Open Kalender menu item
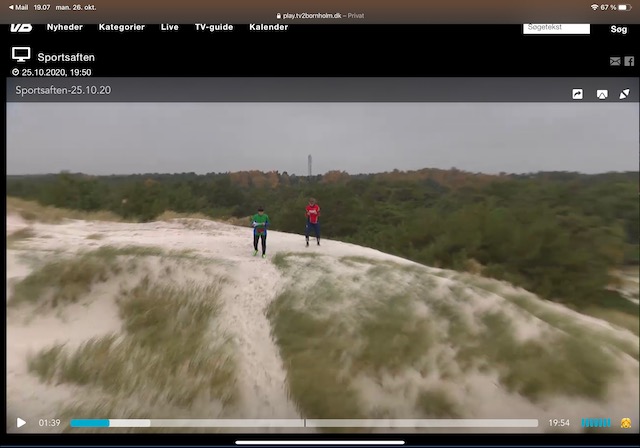The image size is (640, 448). pyautogui.click(x=269, y=27)
